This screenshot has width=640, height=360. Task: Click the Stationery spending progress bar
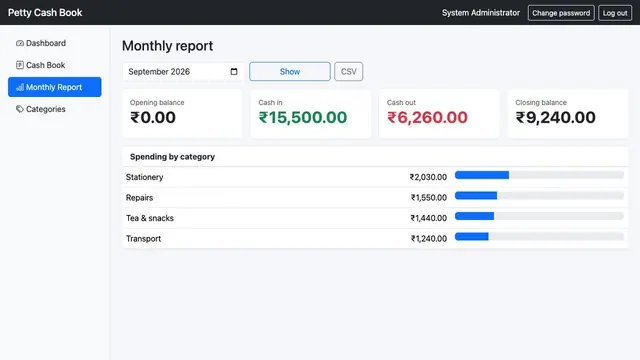(x=539, y=175)
